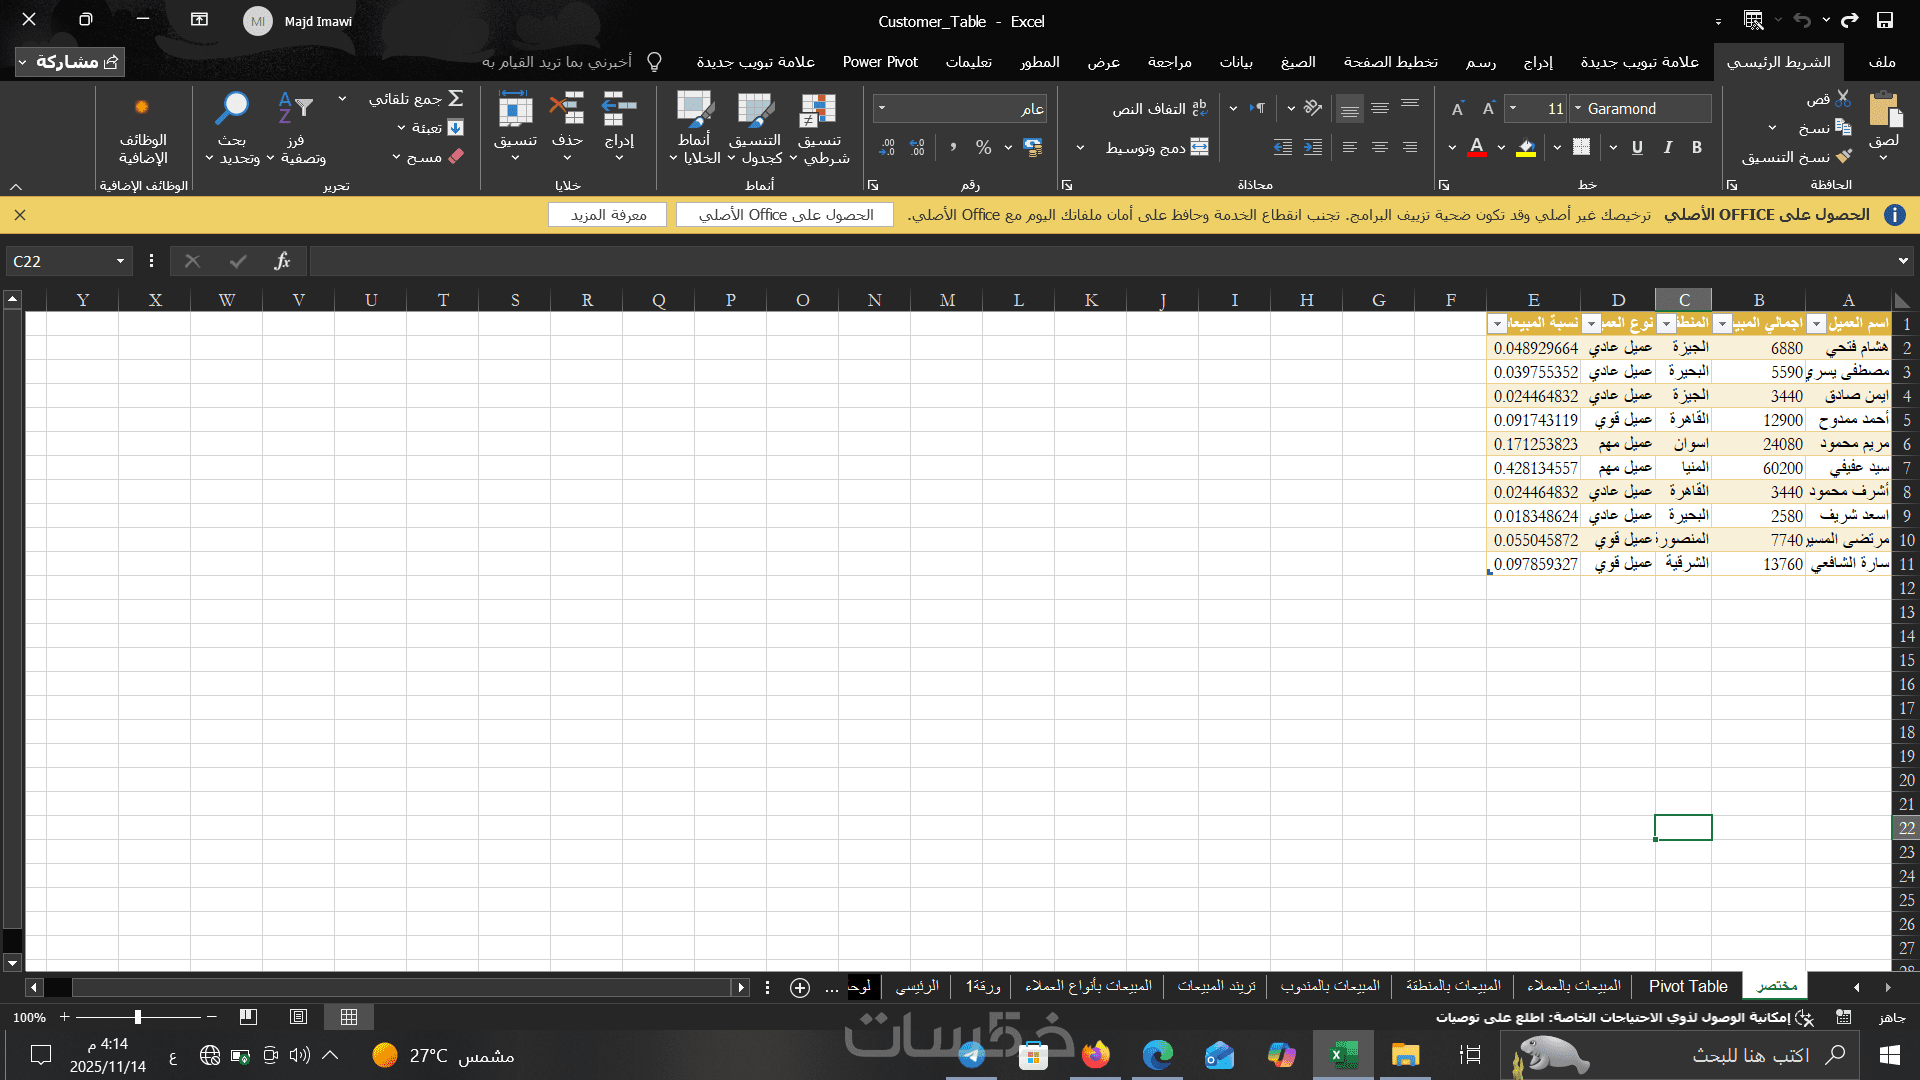1920x1080 pixels.
Task: Switch to the Pivot Table sheet tab
Action: click(x=1687, y=986)
